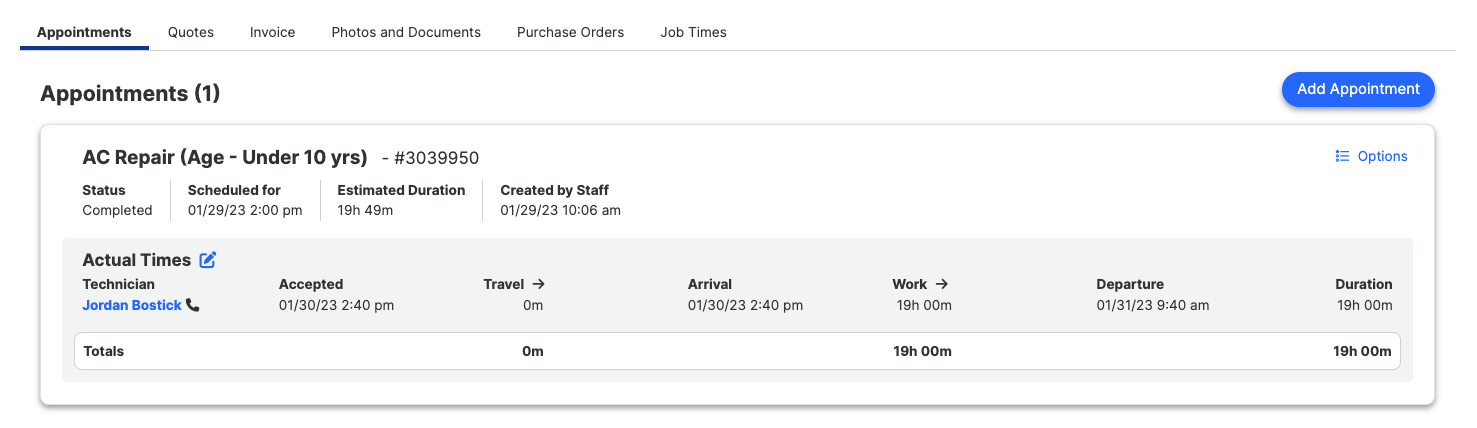Image resolution: width=1477 pixels, height=428 pixels.
Task: Click the arrow next to Work
Action: click(x=941, y=284)
